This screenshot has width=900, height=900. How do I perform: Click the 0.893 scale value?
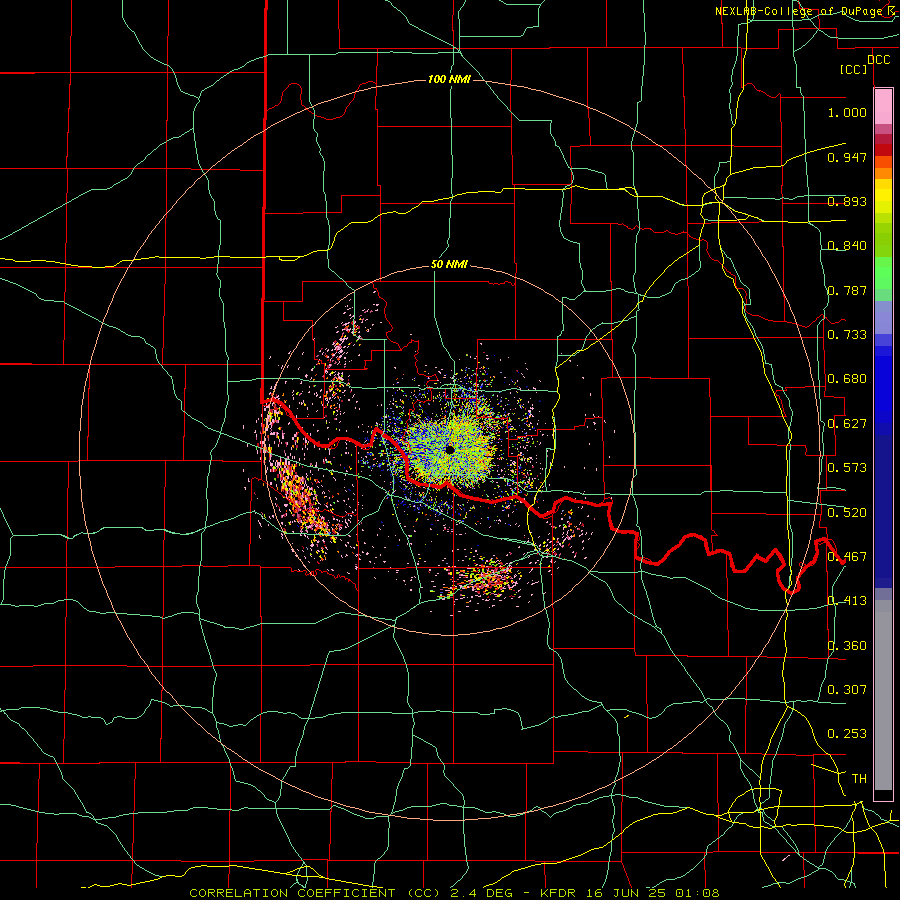coord(847,201)
